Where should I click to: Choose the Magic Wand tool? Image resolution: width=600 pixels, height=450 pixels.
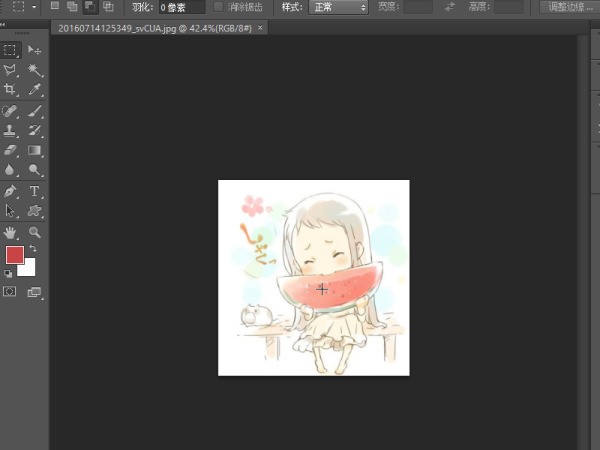pos(35,70)
